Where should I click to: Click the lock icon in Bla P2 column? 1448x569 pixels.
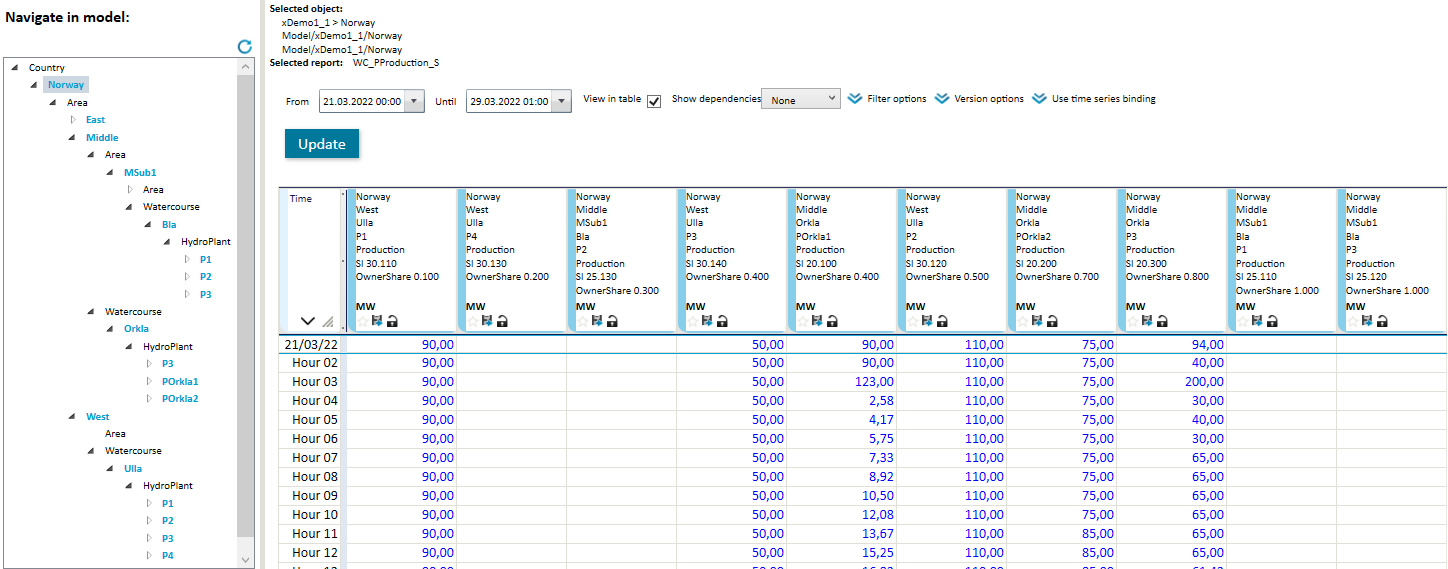tap(612, 321)
